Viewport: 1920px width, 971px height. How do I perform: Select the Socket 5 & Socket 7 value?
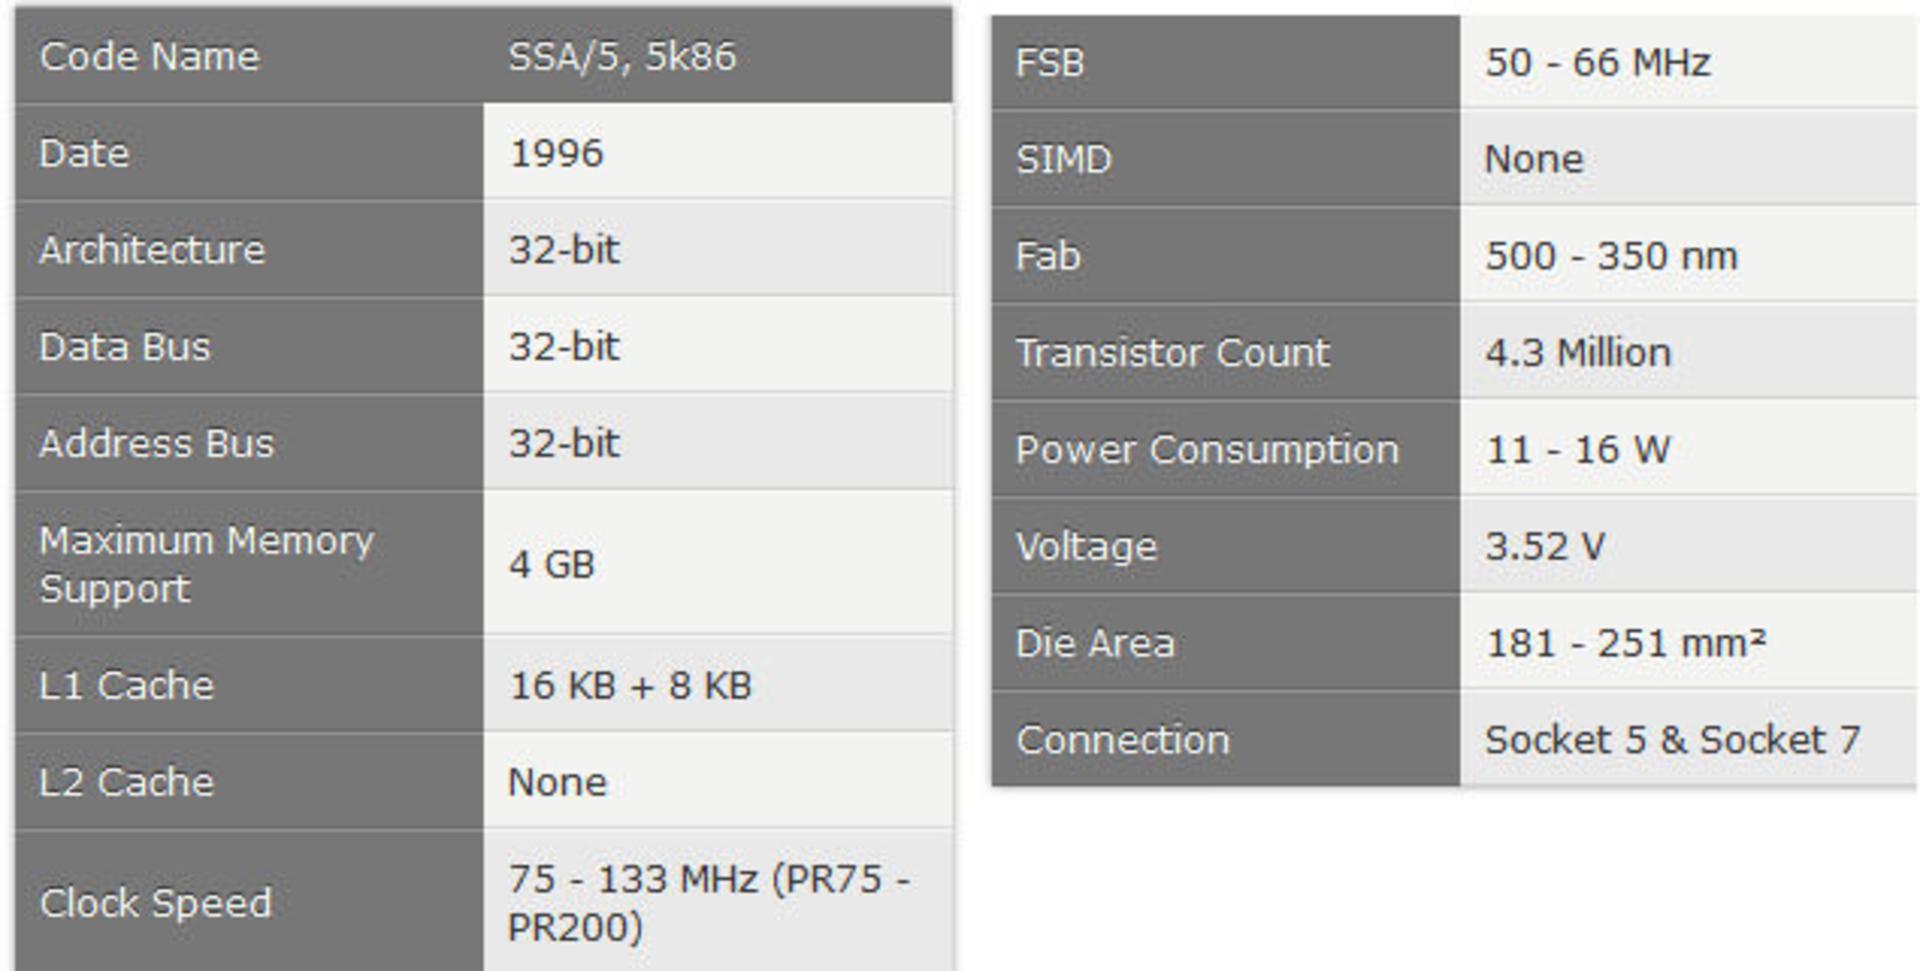click(1672, 740)
